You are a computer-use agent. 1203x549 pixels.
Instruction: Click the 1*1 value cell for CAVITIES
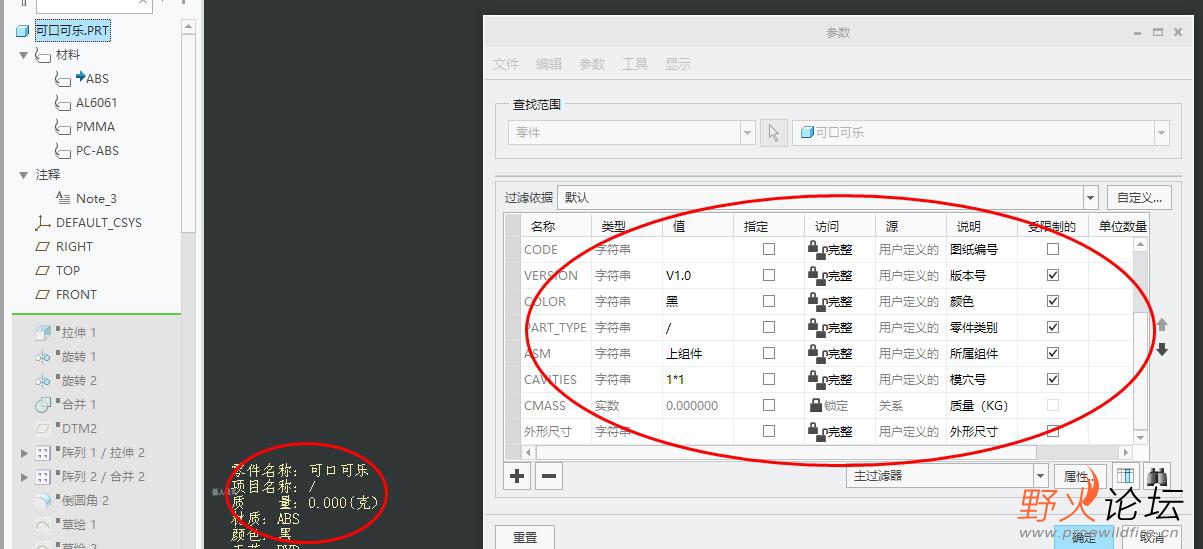click(x=697, y=379)
